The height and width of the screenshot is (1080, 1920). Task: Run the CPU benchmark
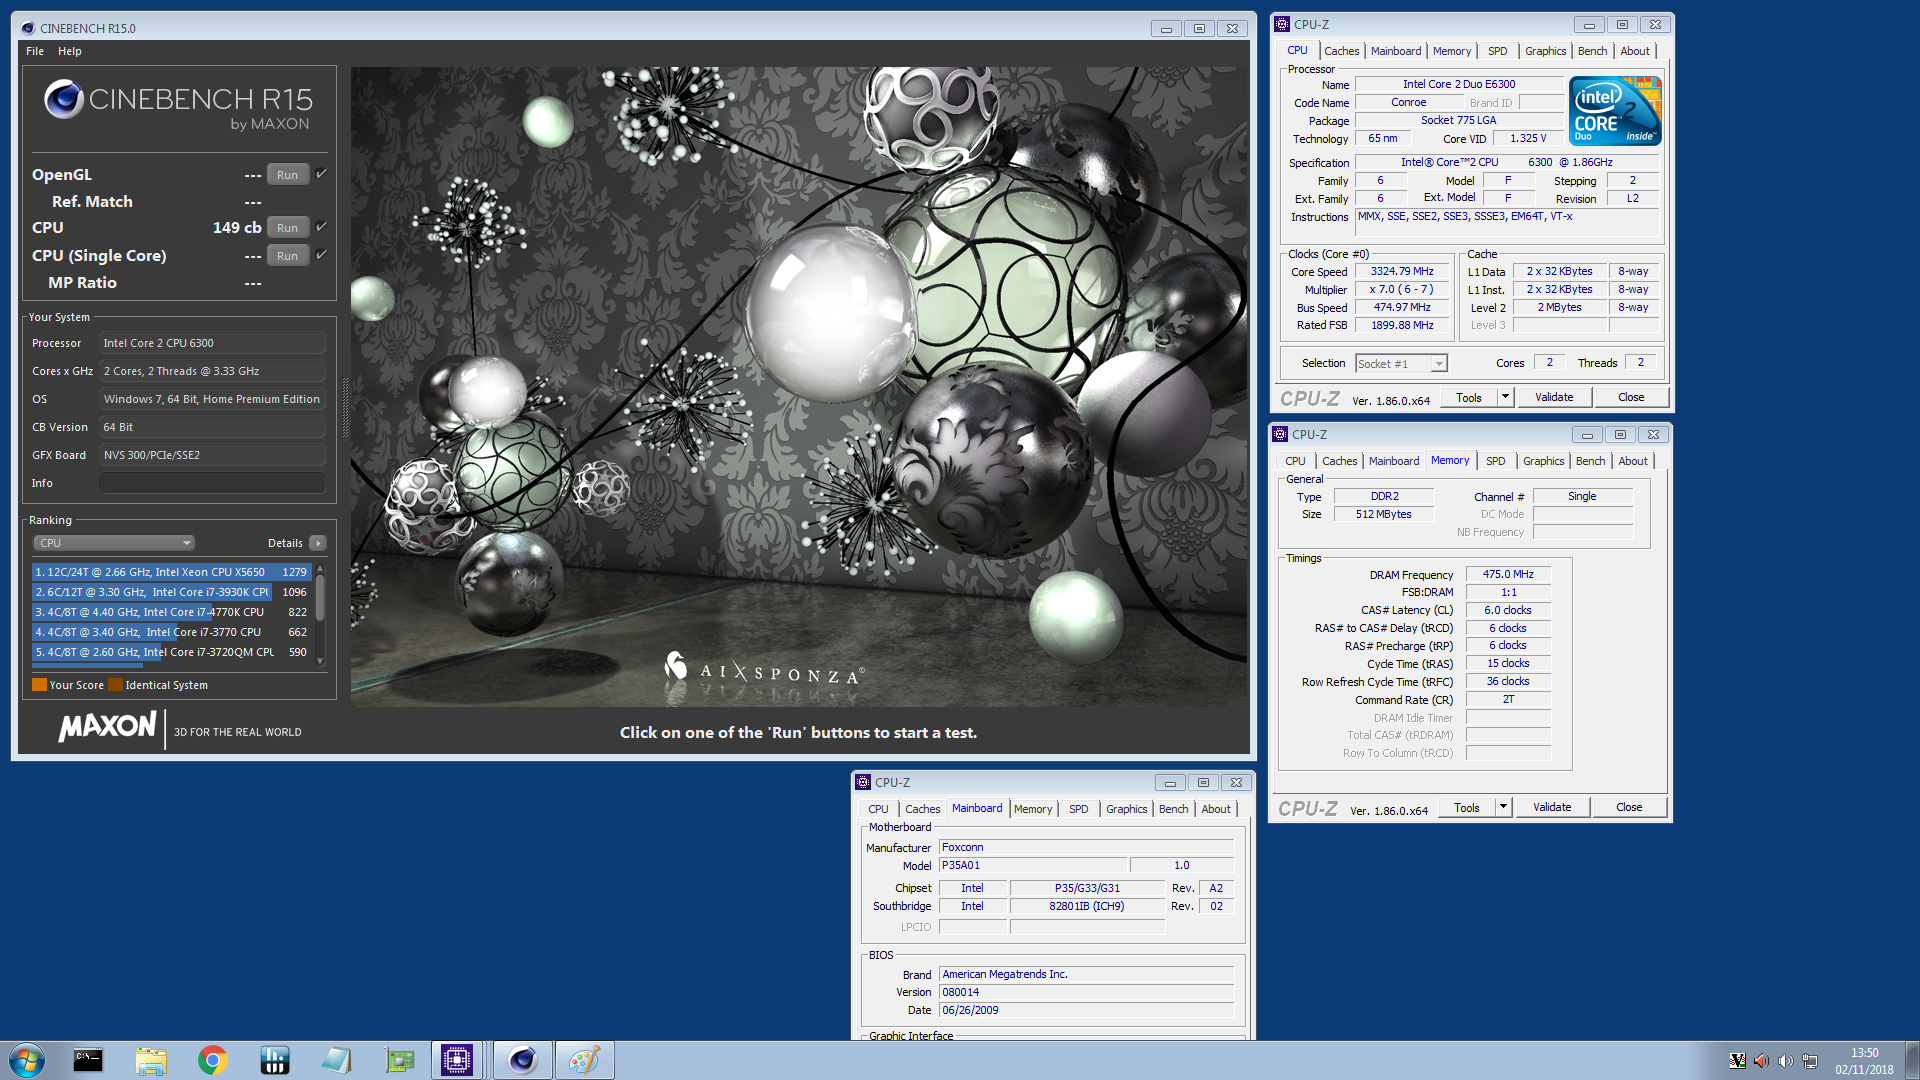point(288,228)
